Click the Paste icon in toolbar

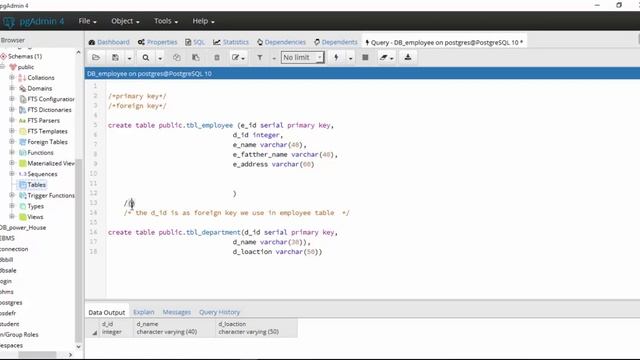pos(196,58)
